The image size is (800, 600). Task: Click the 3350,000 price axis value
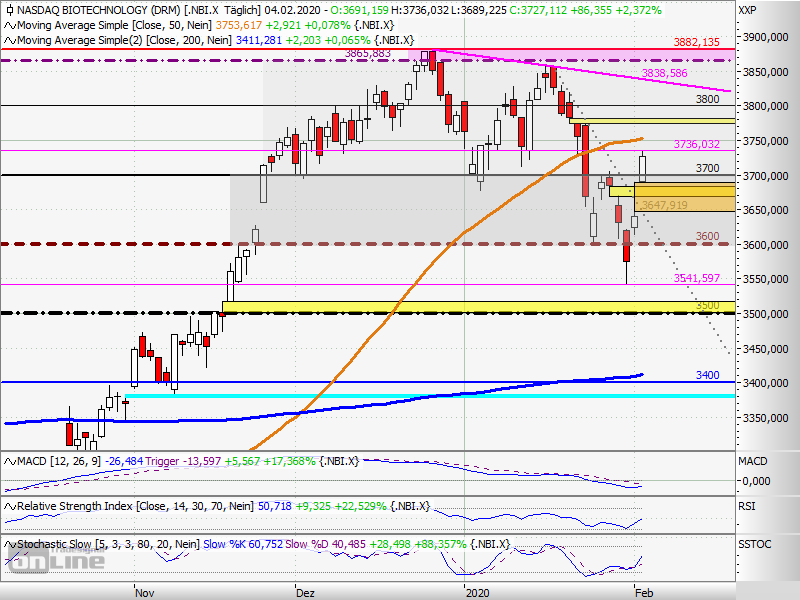[x=765, y=418]
